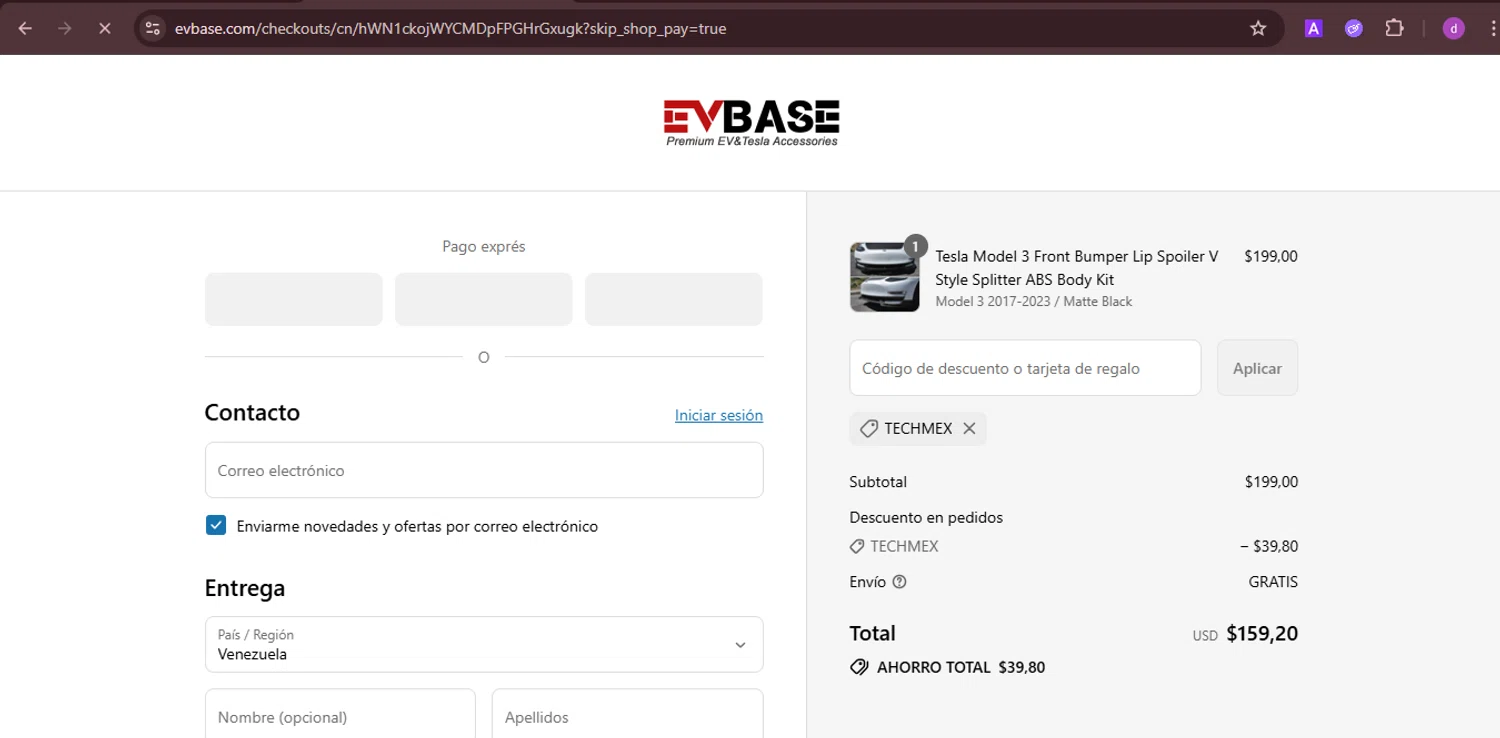Screen dimensions: 1500x738
Task: Click the tag icon beside AHORRO TOTAL
Action: [858, 667]
